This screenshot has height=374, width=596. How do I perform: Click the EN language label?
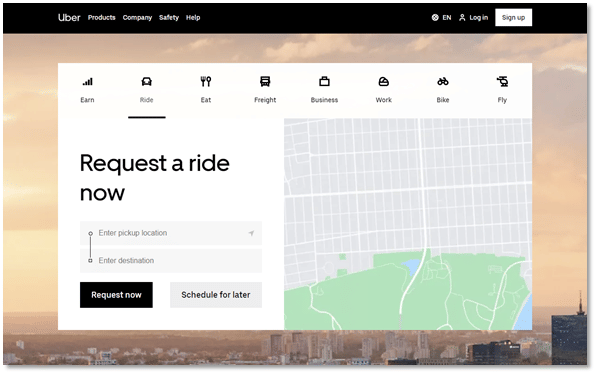(x=447, y=17)
